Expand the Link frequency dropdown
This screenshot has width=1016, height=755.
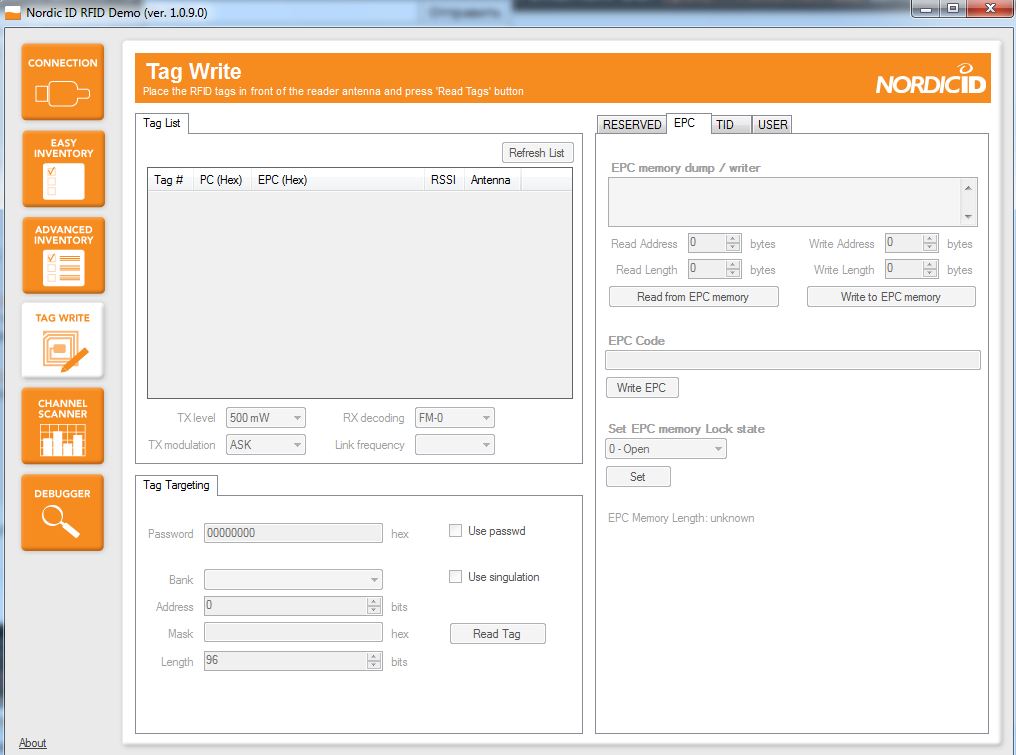point(455,445)
